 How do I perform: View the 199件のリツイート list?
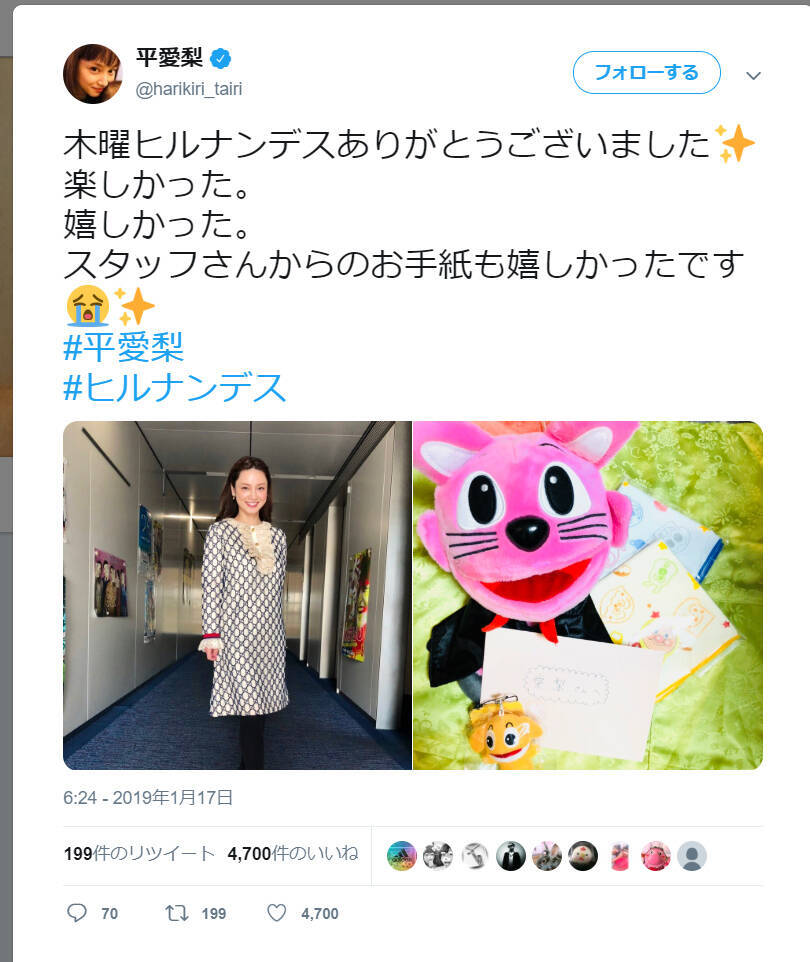pos(139,853)
